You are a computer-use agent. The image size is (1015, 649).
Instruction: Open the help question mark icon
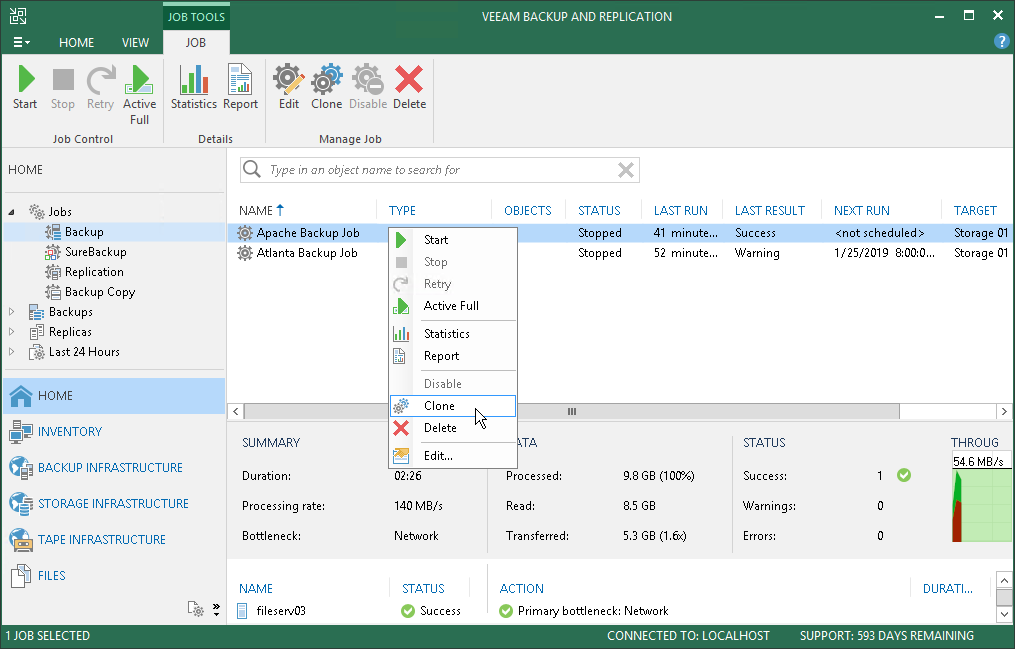(1001, 41)
